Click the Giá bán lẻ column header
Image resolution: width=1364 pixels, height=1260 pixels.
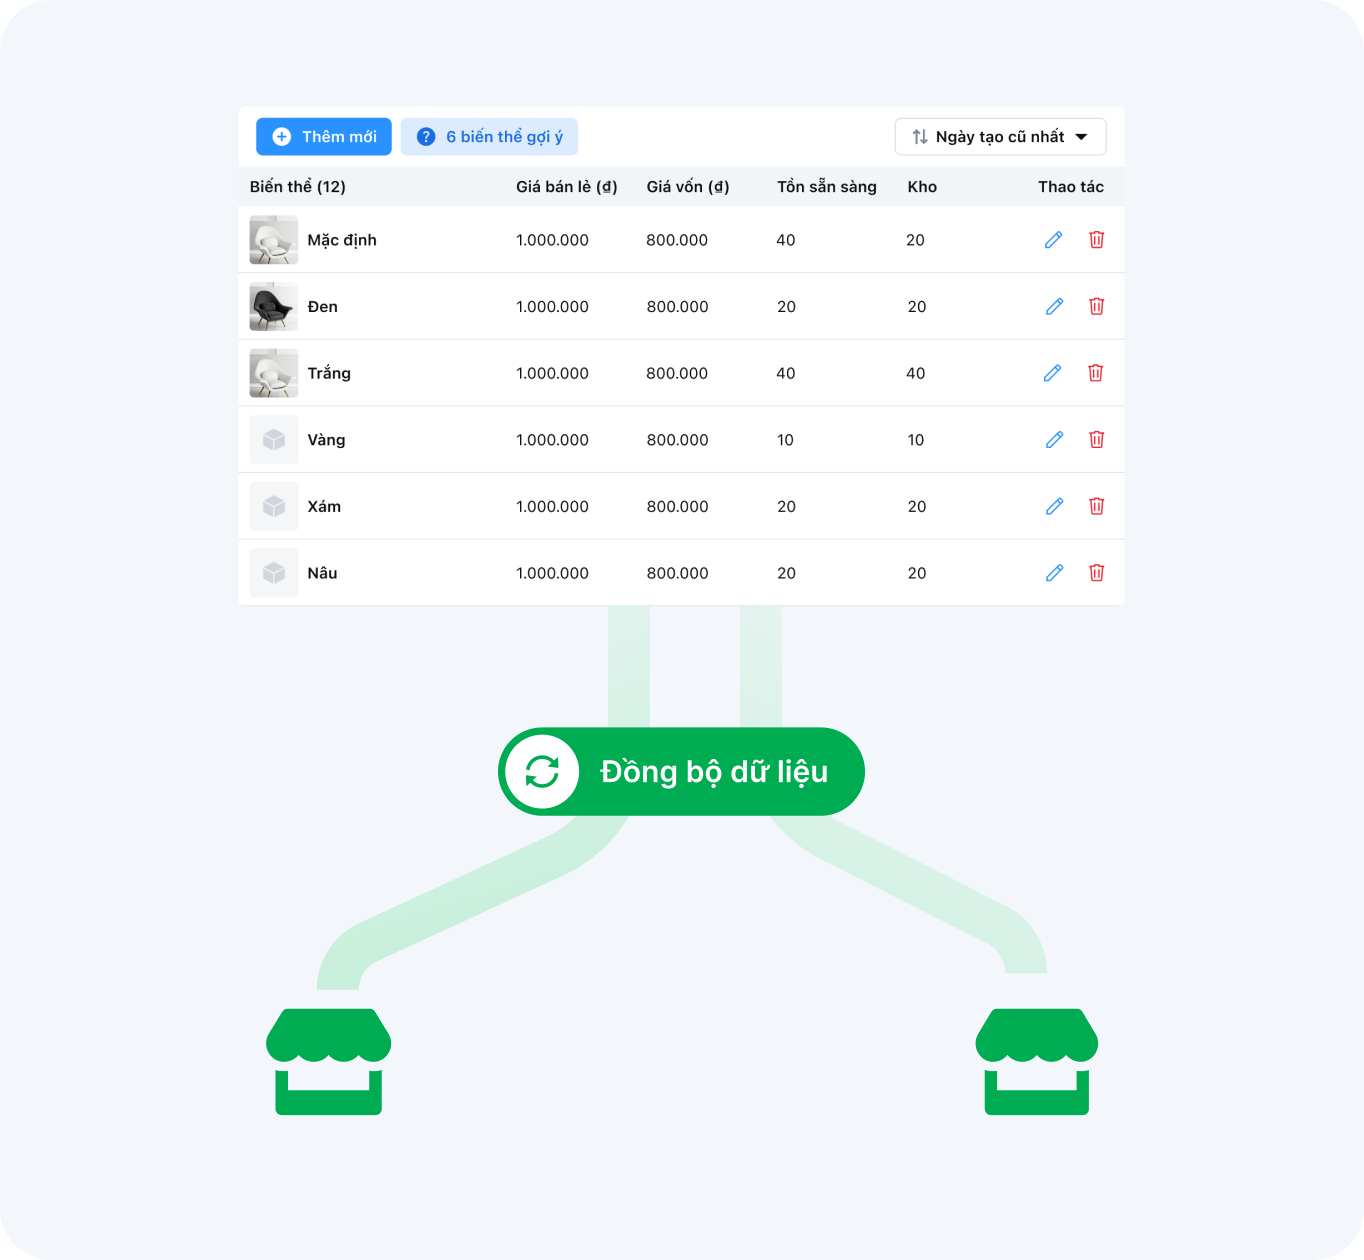click(566, 187)
